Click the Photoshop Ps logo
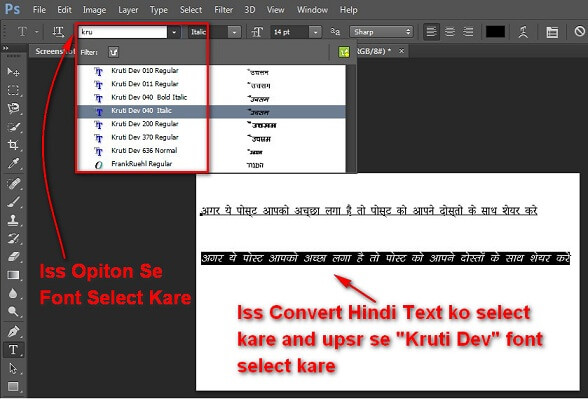This screenshot has height=399, width=588. pos(12,9)
